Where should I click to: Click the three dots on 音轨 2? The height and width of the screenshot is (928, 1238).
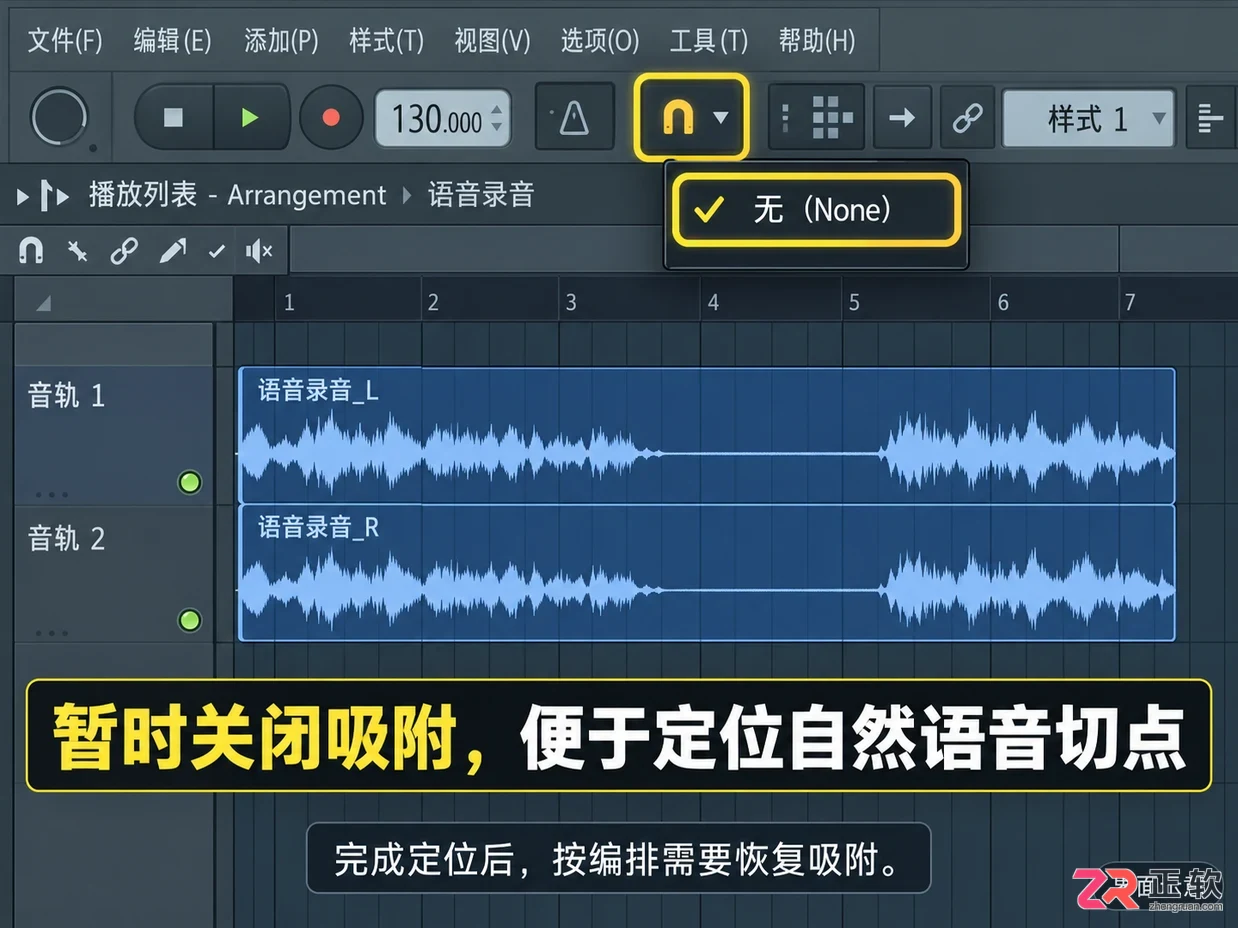pos(51,632)
